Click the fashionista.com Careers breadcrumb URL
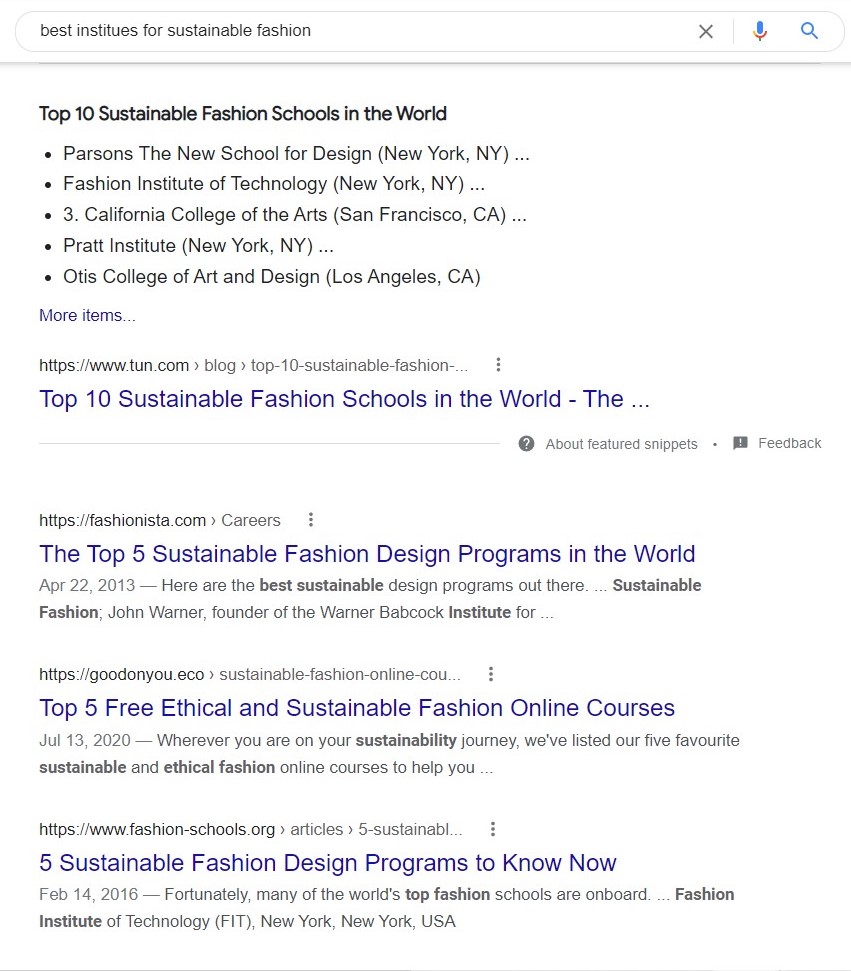 tap(159, 520)
